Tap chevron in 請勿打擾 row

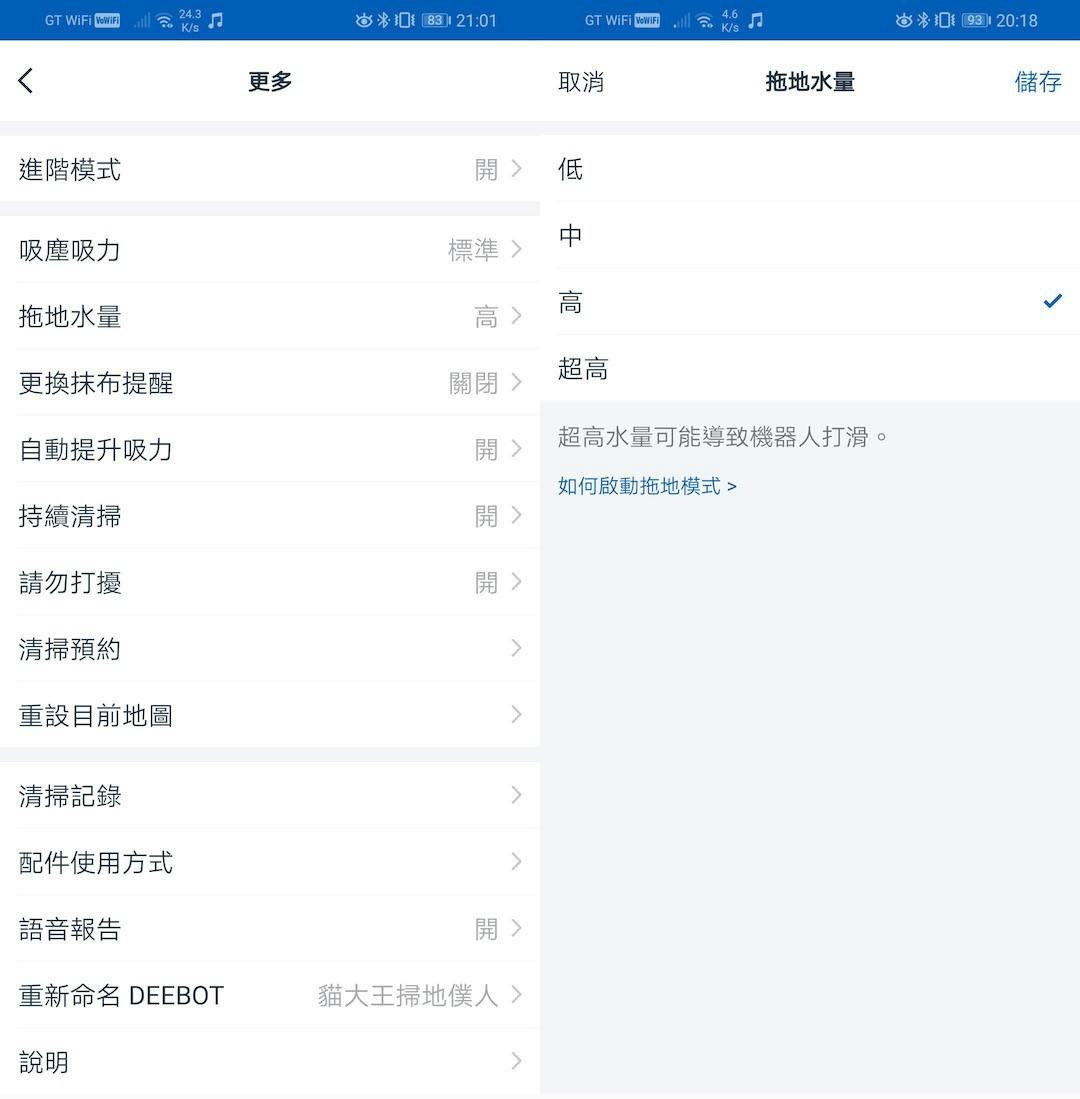[x=517, y=582]
